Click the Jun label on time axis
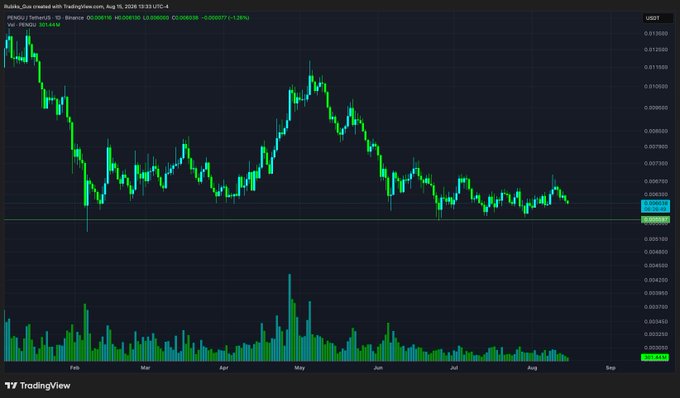Screen dimensions: 680x398 click(x=378, y=368)
